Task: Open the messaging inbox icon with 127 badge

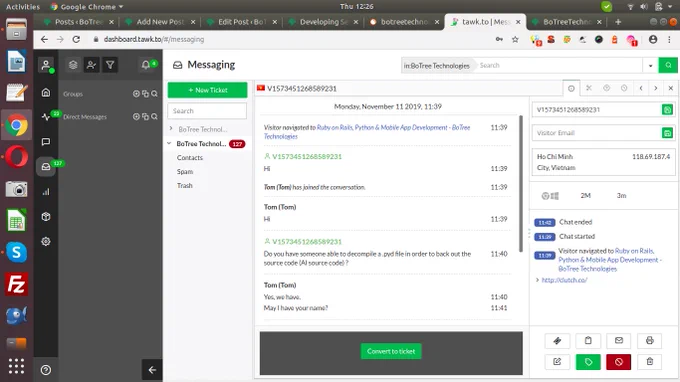Action: tap(46, 167)
